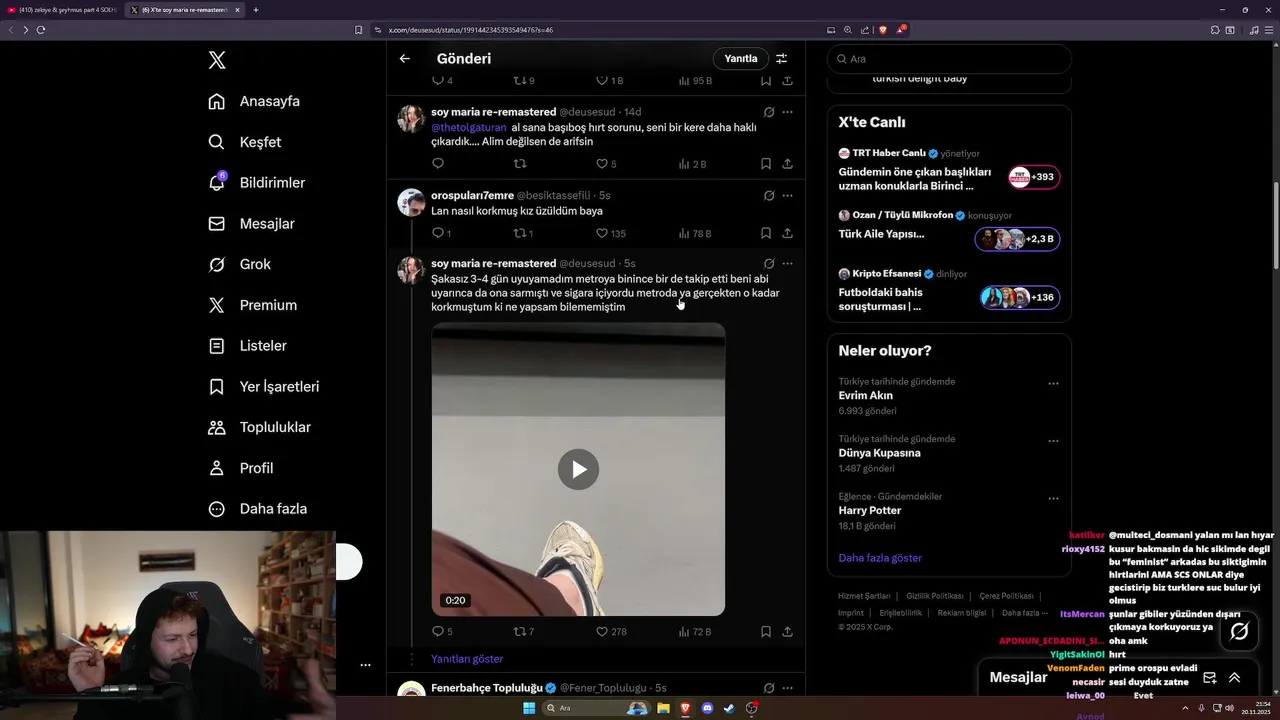The width and height of the screenshot is (1280, 720).
Task: Like the post with 5 likes
Action: (x=607, y=164)
